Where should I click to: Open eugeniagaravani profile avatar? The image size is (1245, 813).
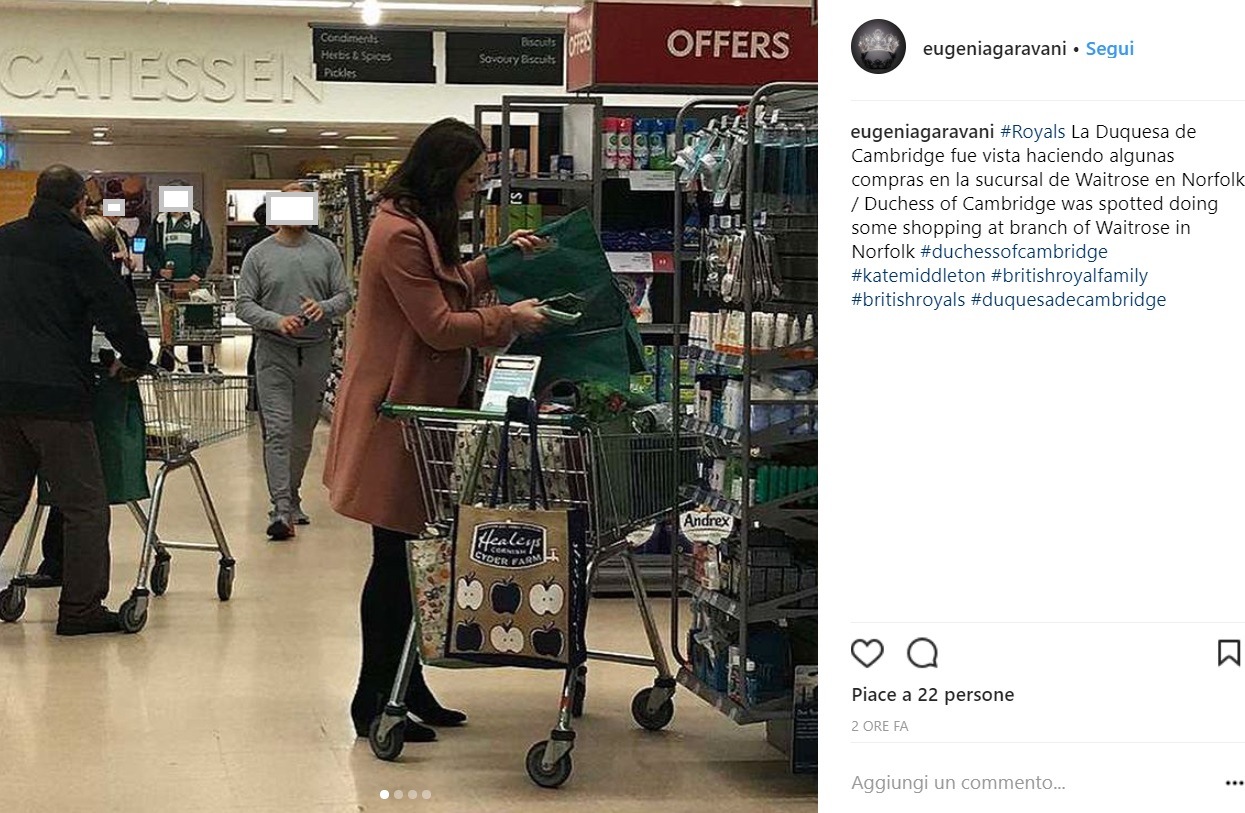click(878, 47)
